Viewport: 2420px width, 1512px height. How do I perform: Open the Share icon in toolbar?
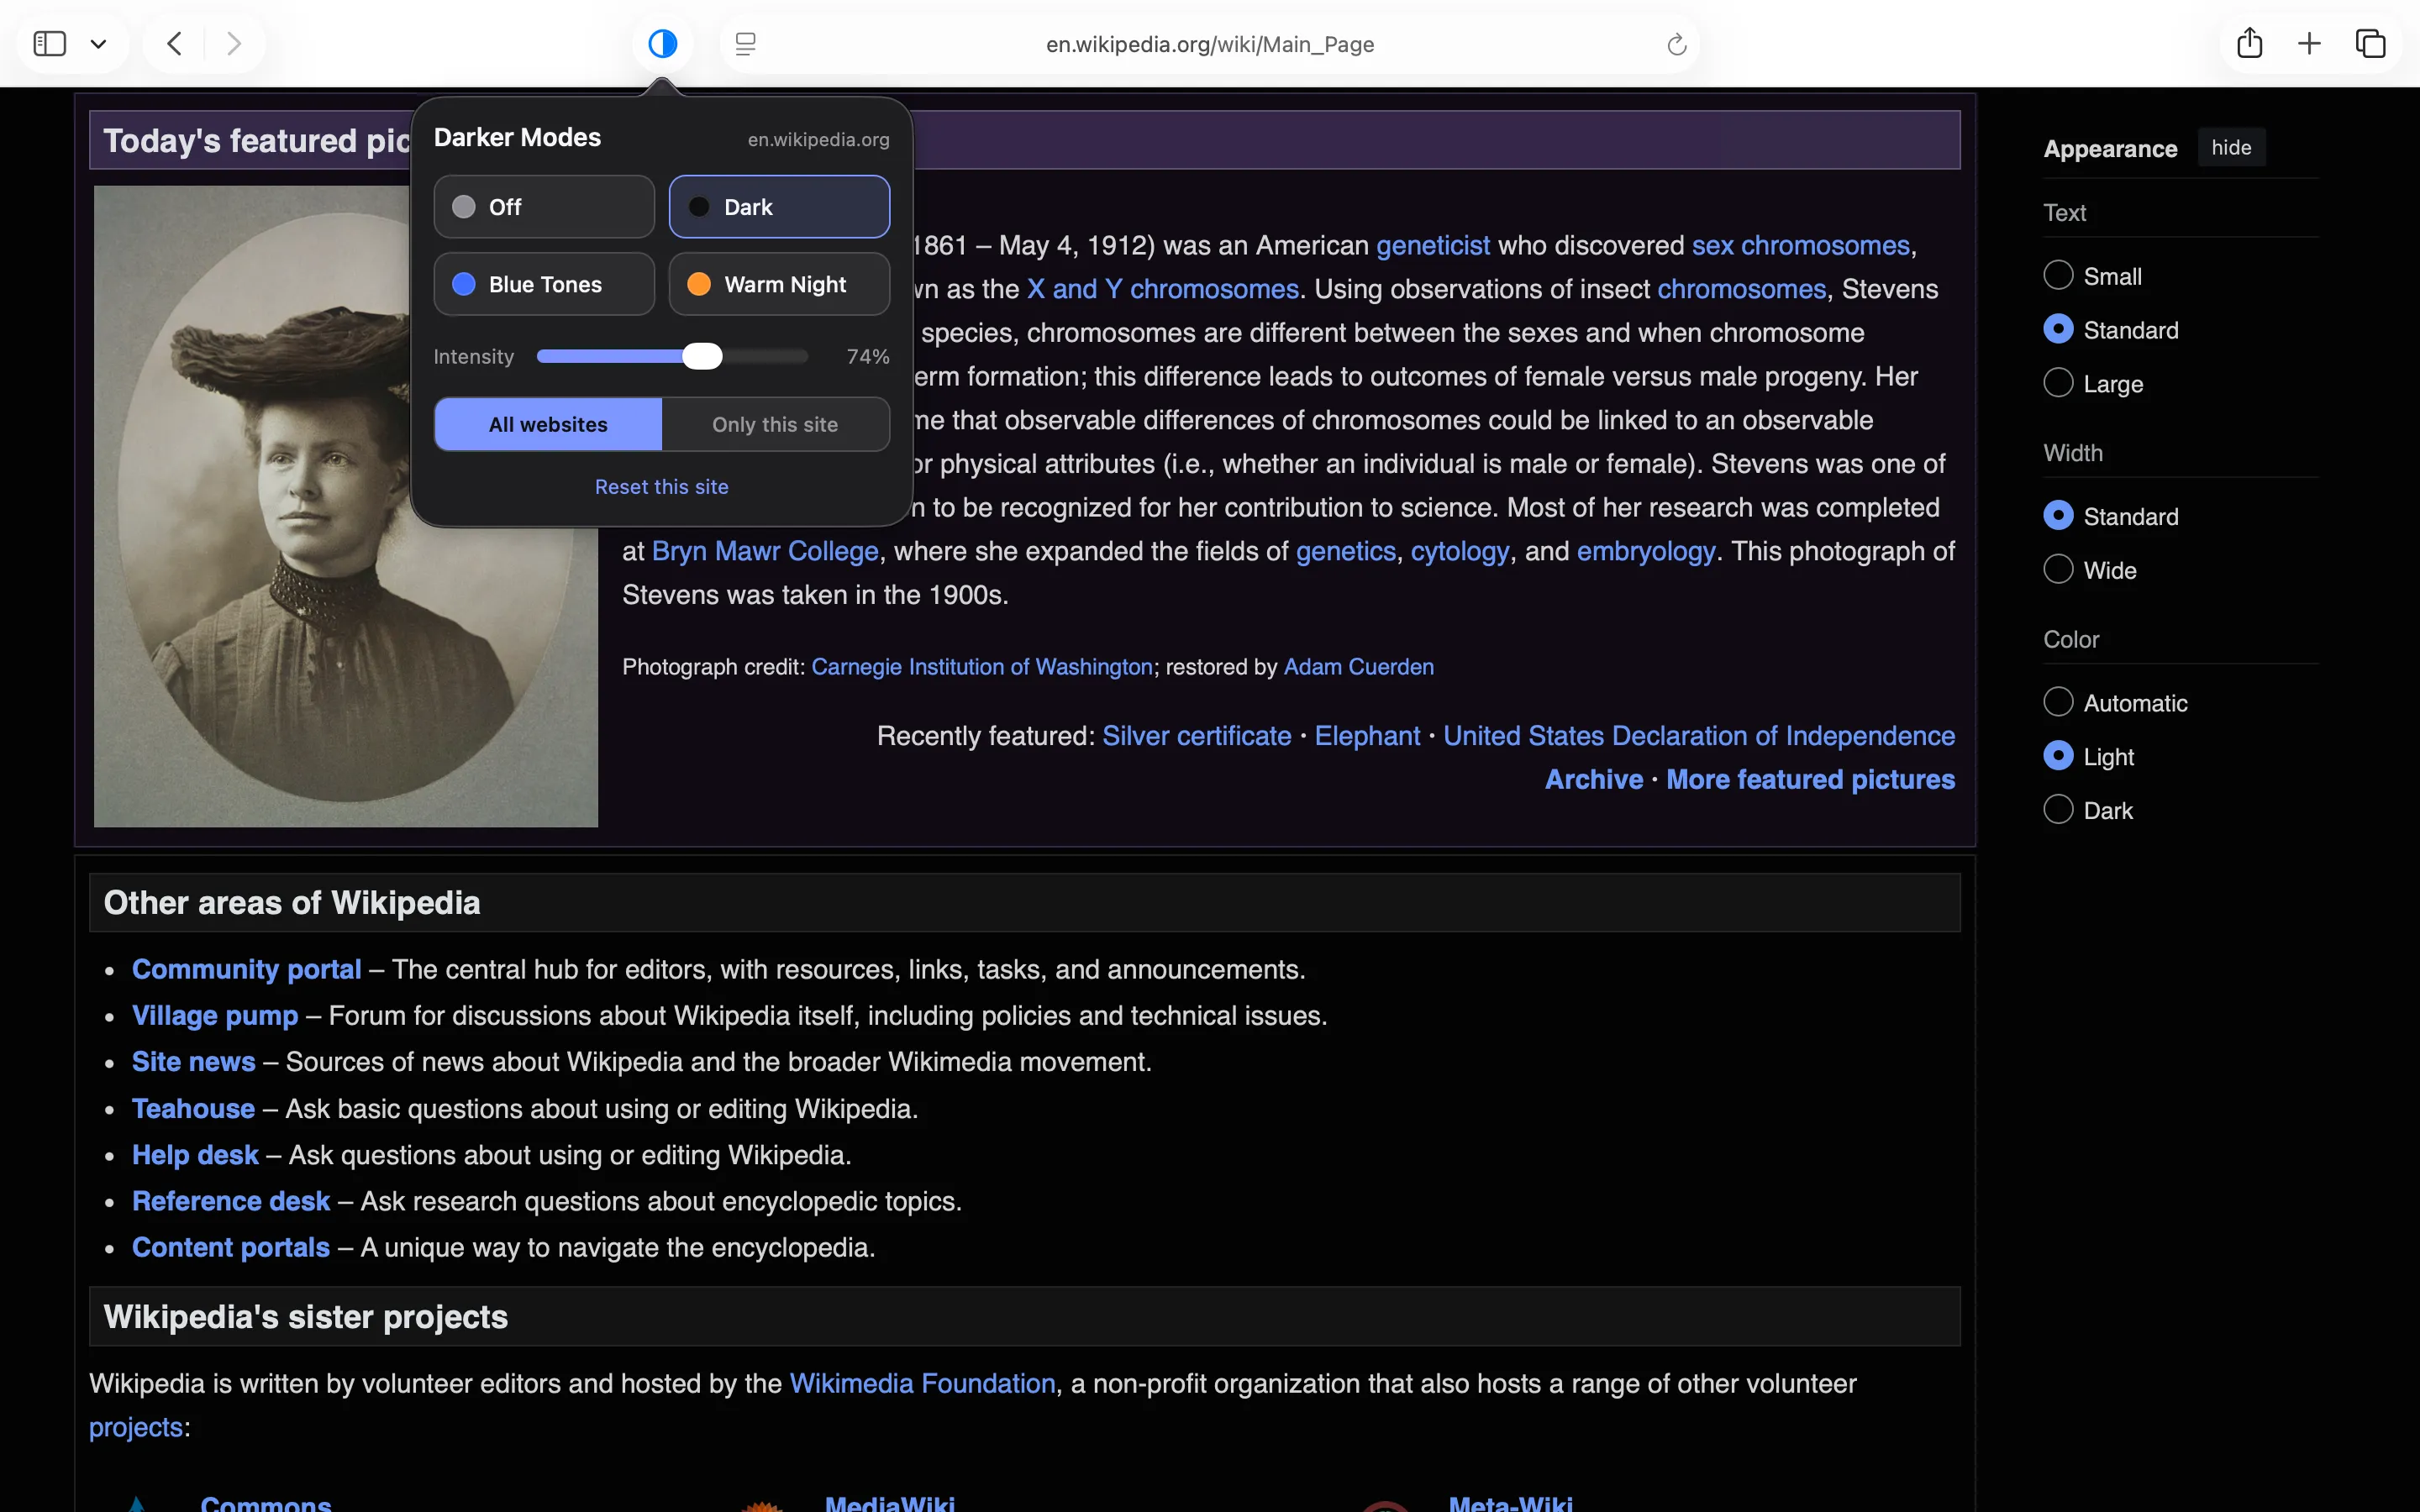pos(2250,43)
